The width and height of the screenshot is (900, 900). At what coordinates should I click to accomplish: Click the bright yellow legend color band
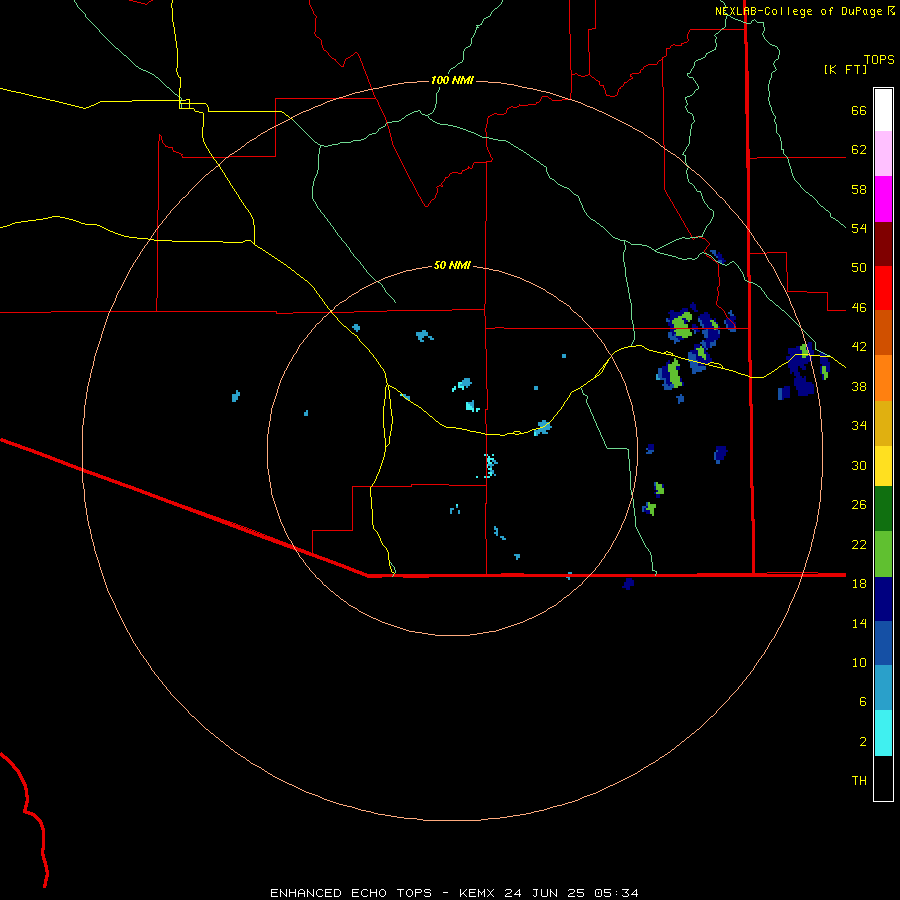point(883,466)
